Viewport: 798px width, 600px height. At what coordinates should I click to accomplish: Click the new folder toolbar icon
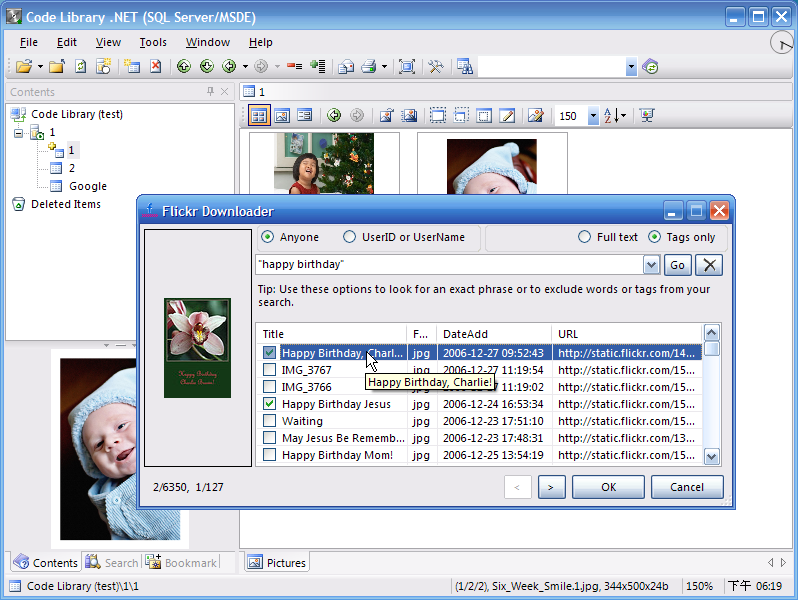56,67
